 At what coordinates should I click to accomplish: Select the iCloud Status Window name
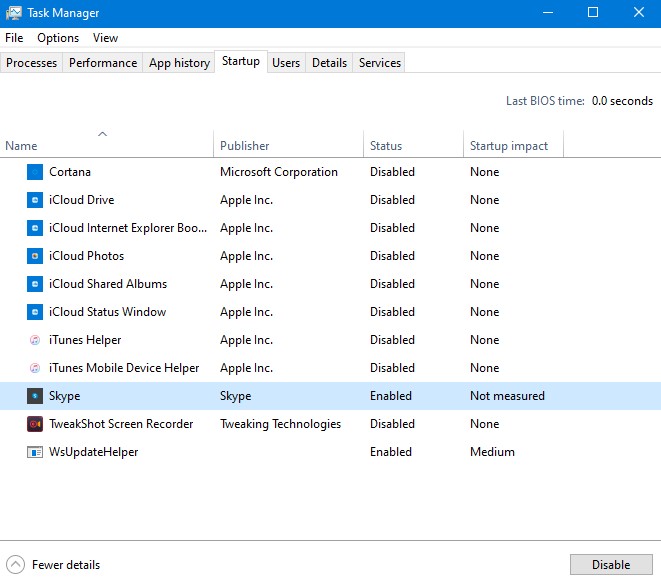(x=107, y=312)
